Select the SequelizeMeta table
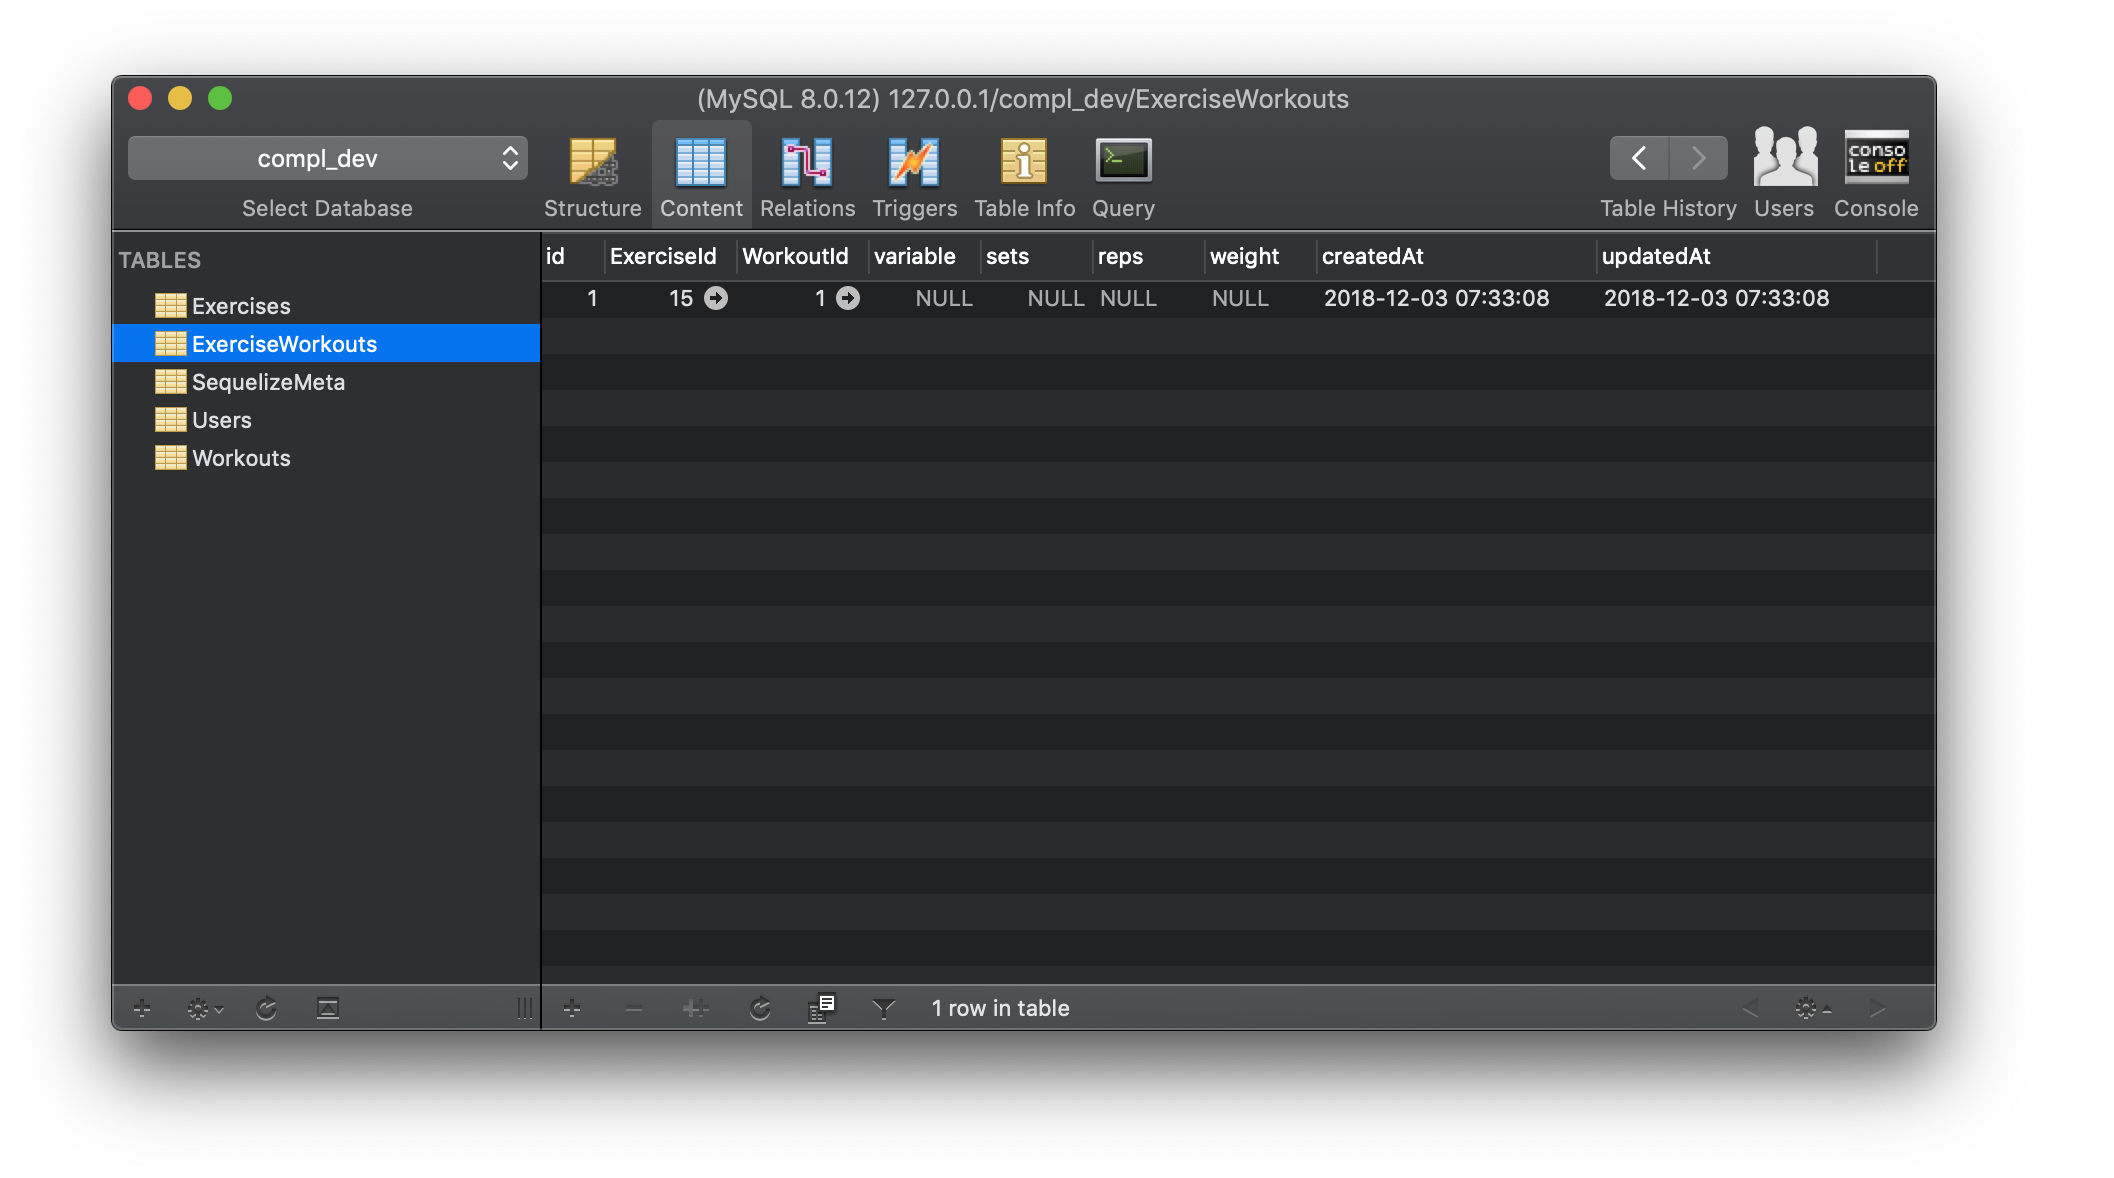This screenshot has width=2114, height=1178. pos(327,382)
